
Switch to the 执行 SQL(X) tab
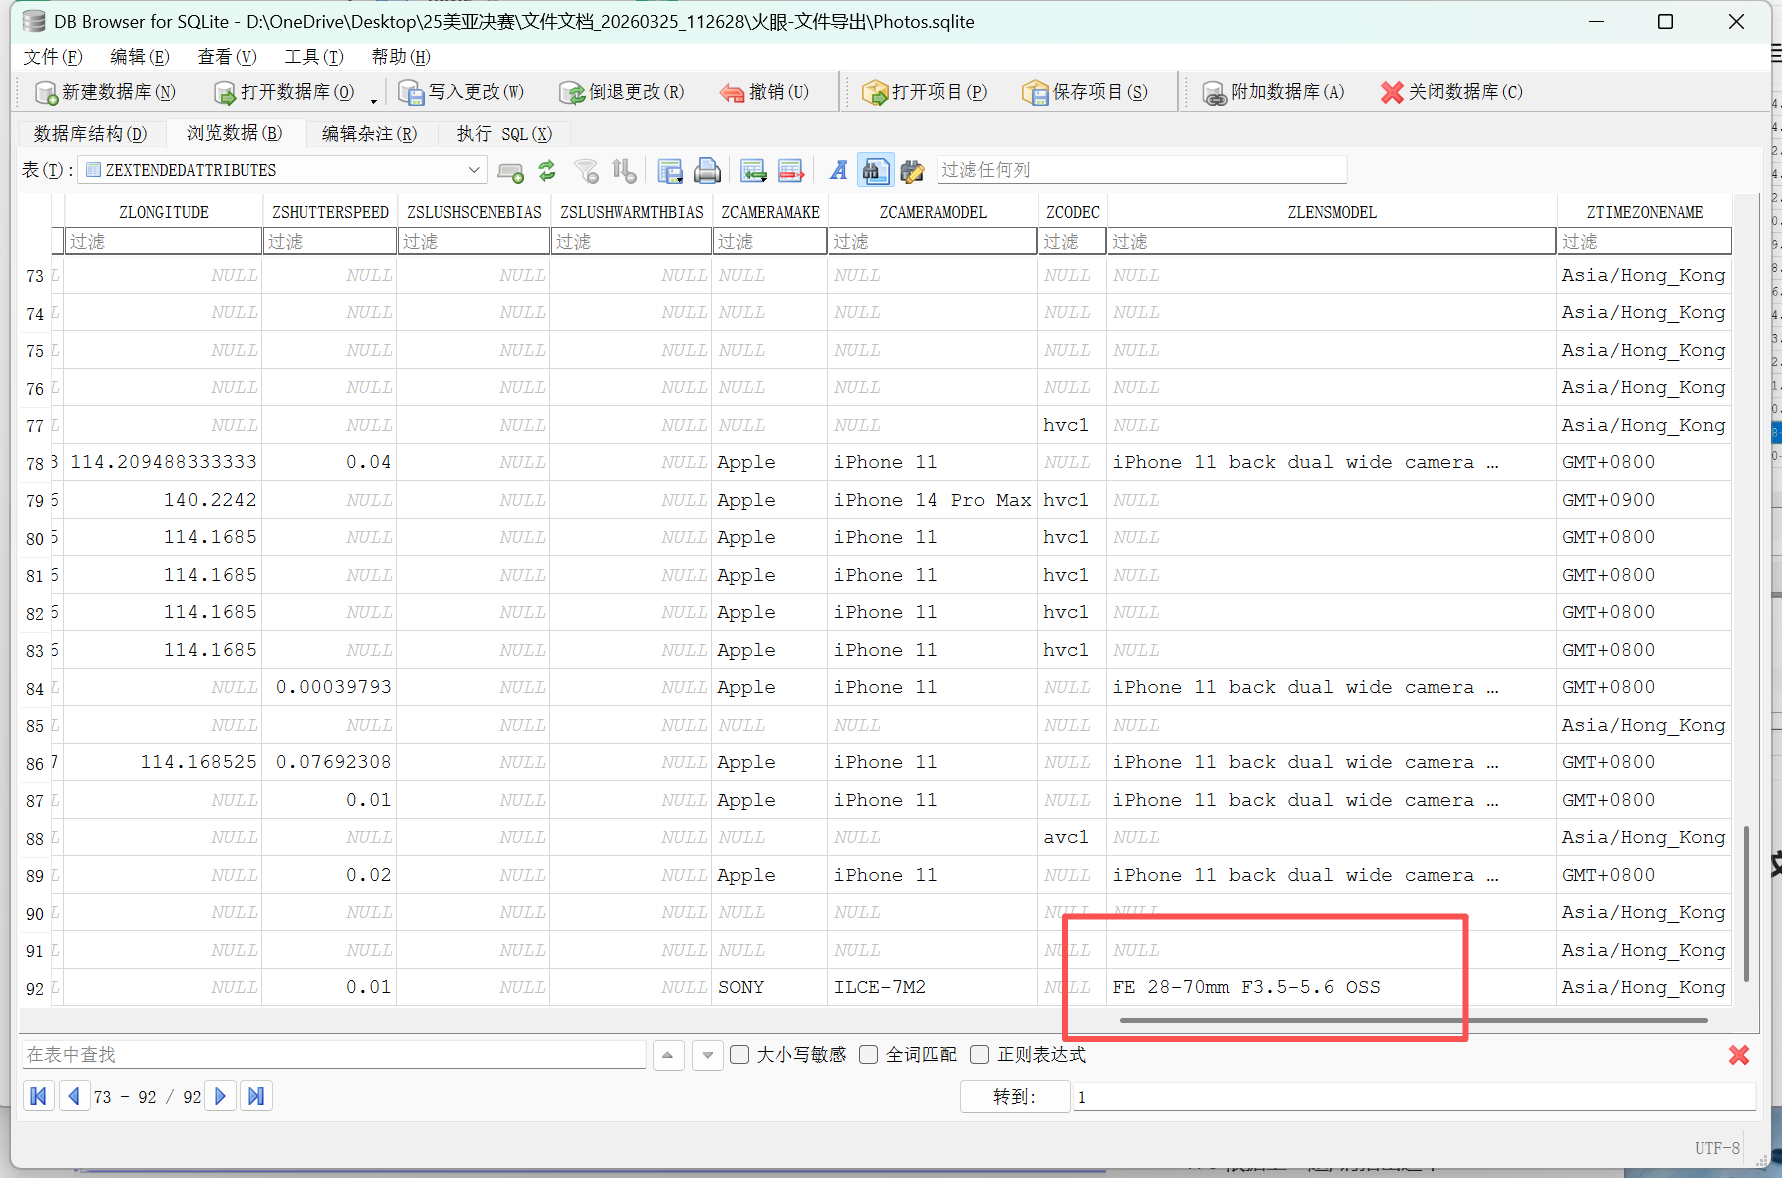[504, 133]
